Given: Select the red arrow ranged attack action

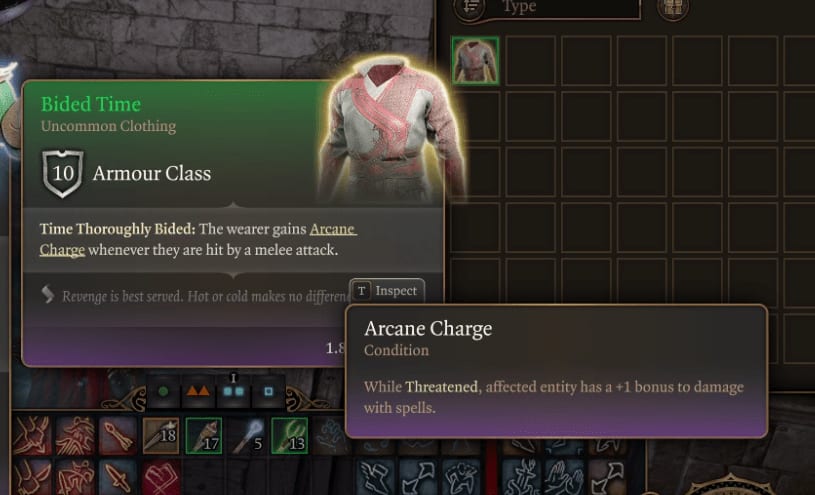Looking at the screenshot, I should tap(118, 435).
